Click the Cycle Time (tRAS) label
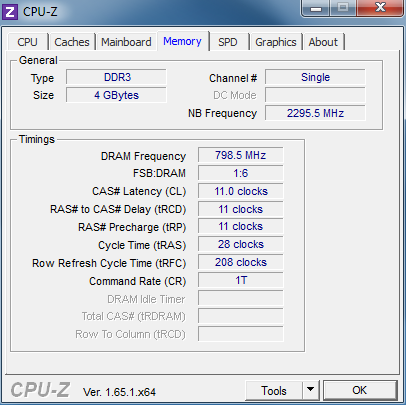 tap(142, 245)
